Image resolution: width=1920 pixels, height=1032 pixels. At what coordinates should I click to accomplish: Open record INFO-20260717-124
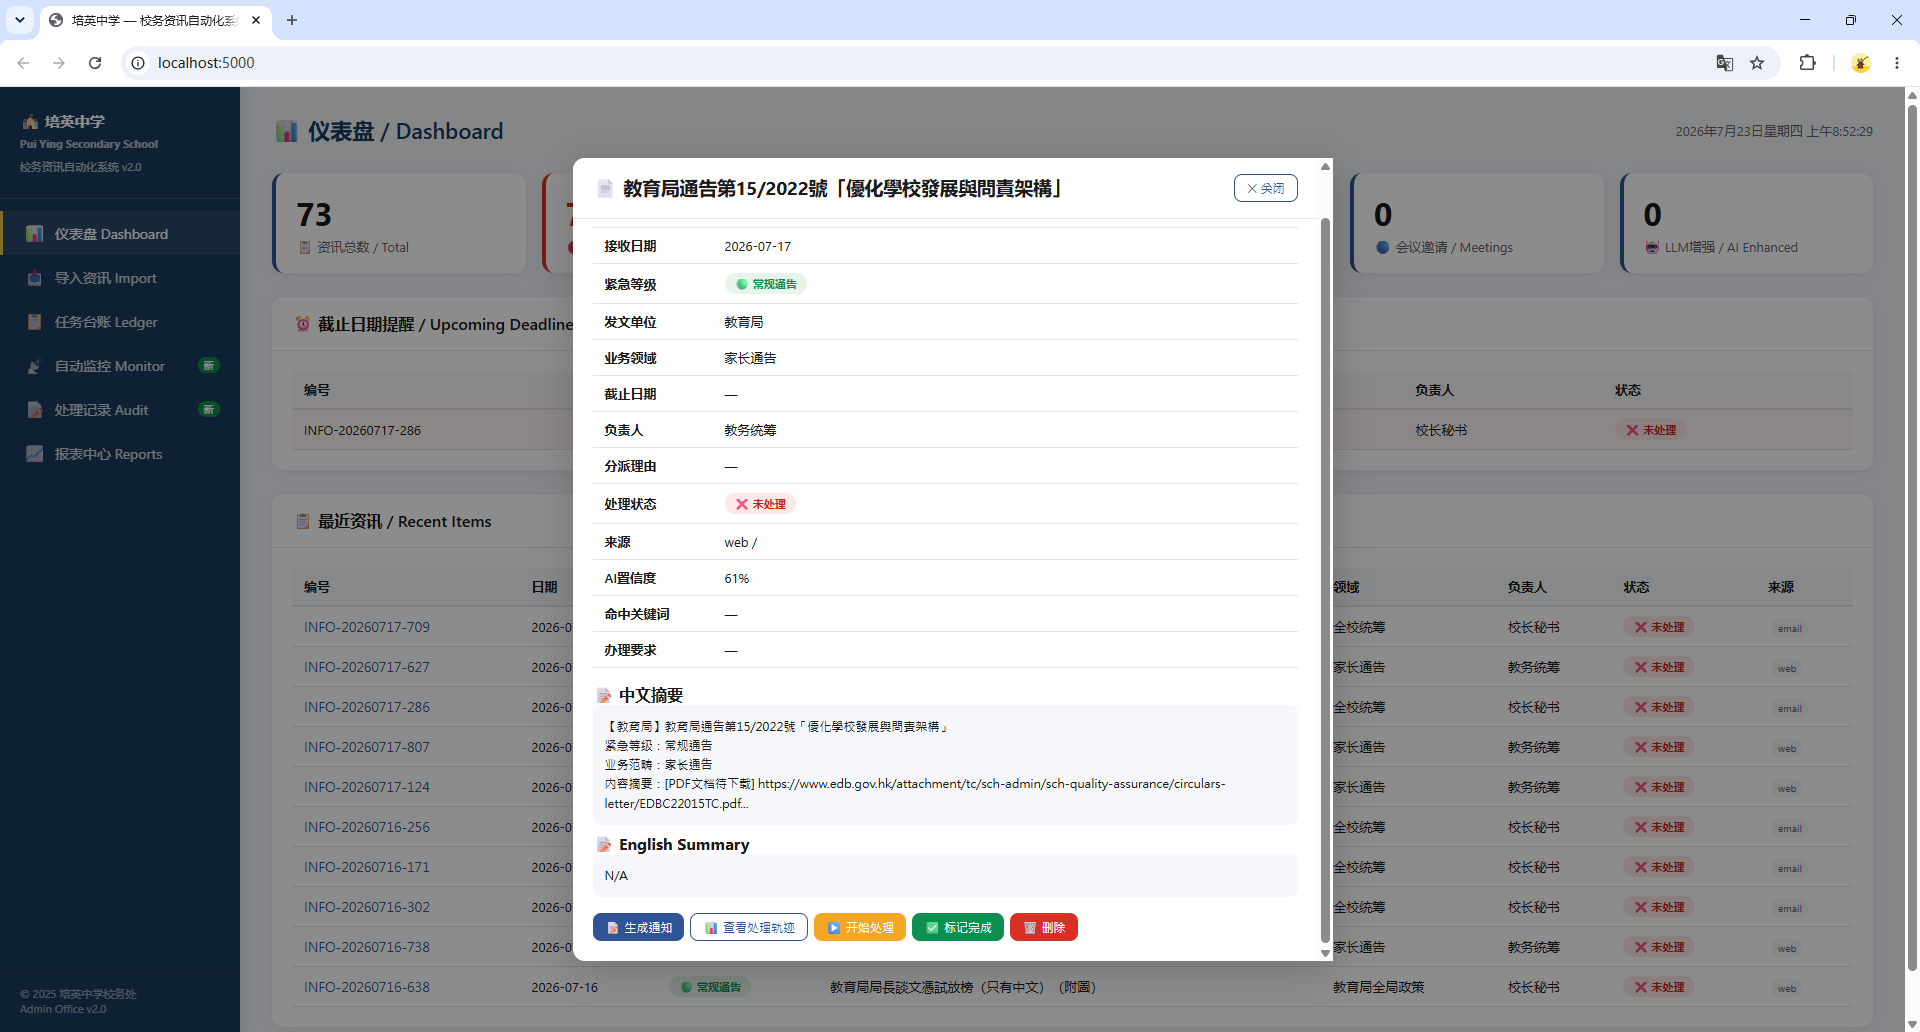(367, 787)
